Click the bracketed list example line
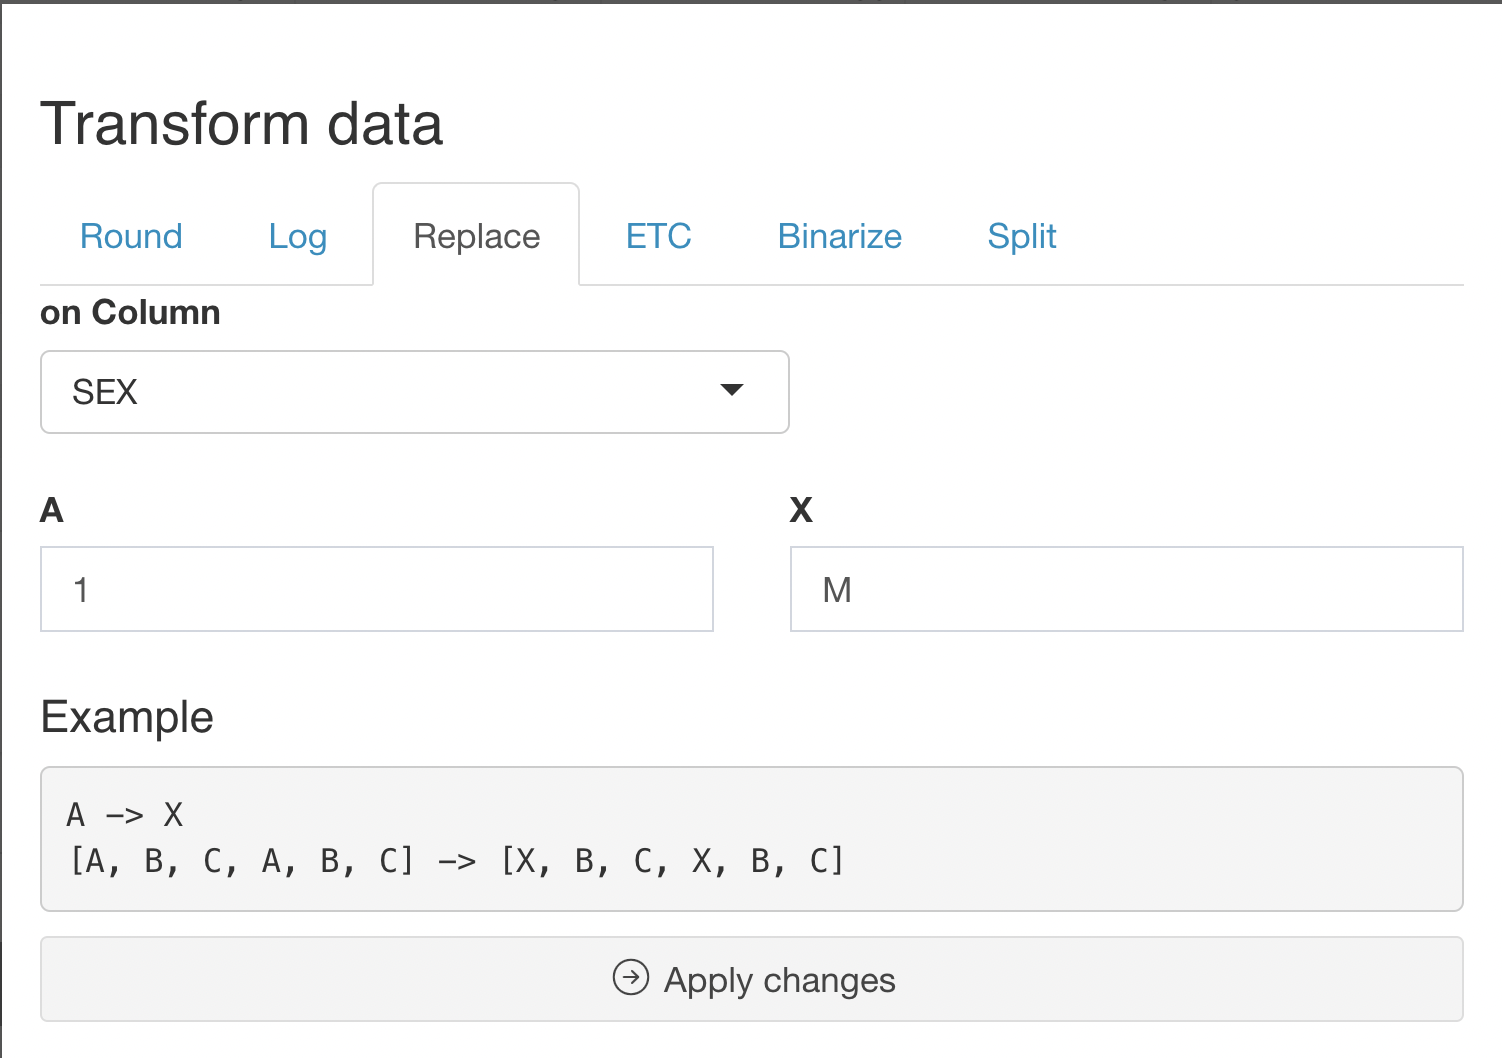1502x1058 pixels. click(456, 860)
